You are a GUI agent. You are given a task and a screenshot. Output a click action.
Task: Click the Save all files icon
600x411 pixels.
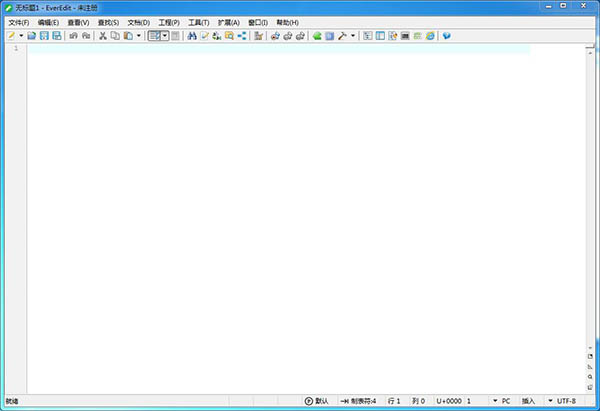tap(57, 36)
